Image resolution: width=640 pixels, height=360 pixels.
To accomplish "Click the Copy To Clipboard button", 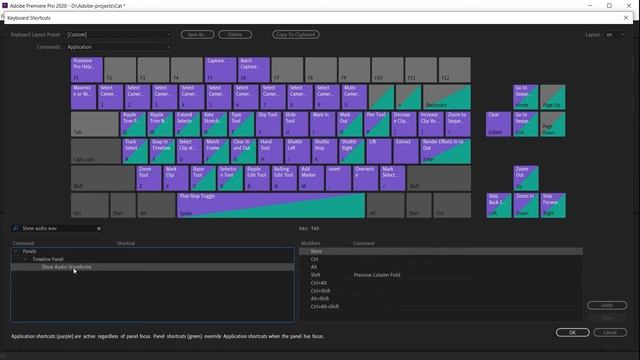I will point(296,35).
